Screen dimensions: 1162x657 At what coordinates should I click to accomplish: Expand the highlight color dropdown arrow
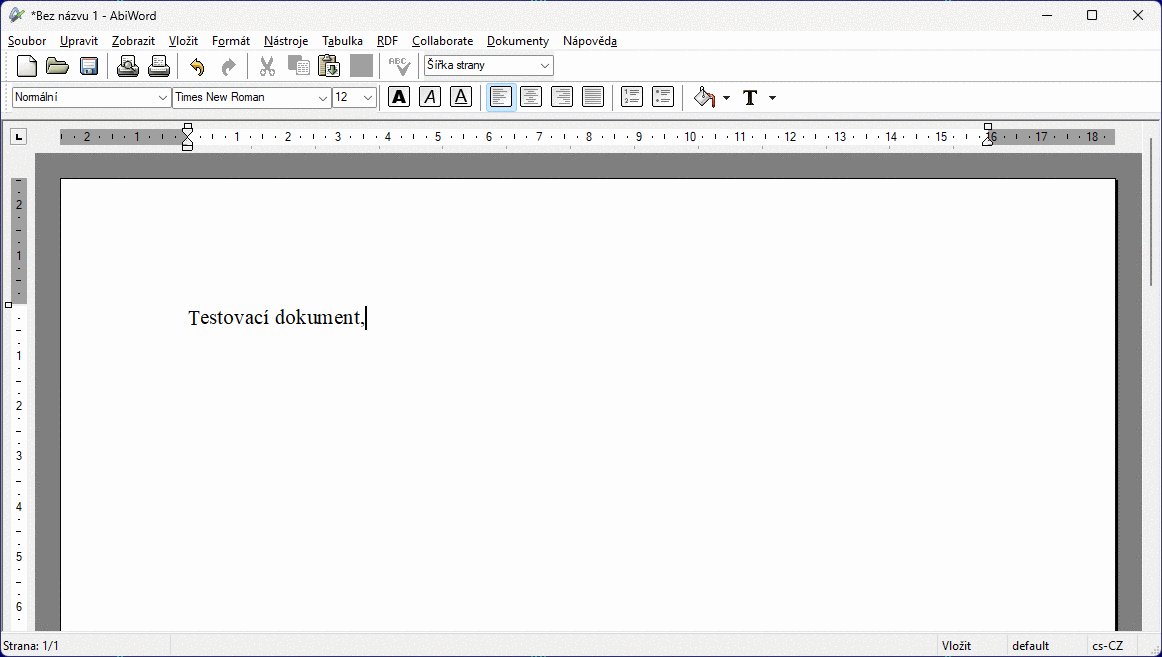726,98
